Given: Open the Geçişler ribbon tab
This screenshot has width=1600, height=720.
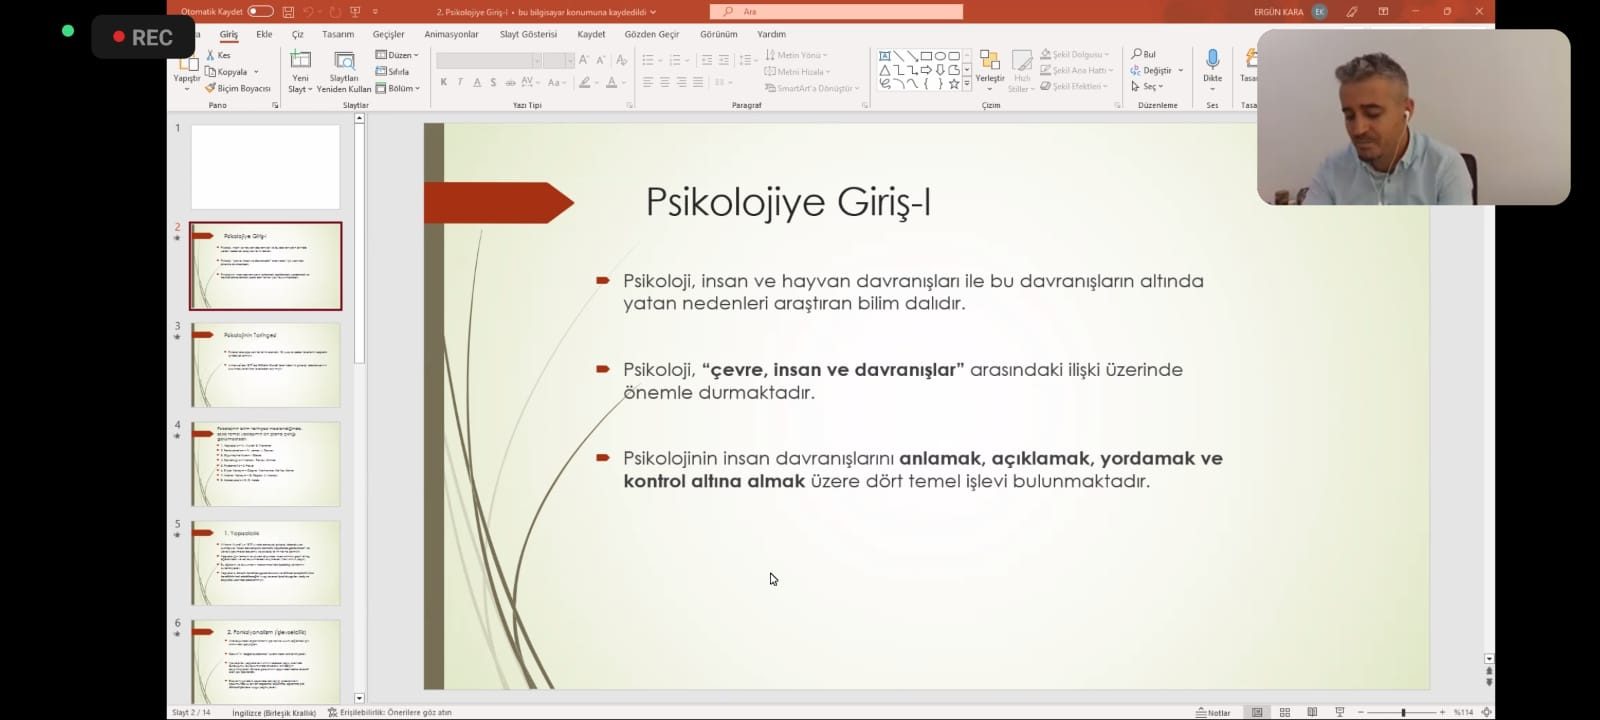Looking at the screenshot, I should (388, 34).
